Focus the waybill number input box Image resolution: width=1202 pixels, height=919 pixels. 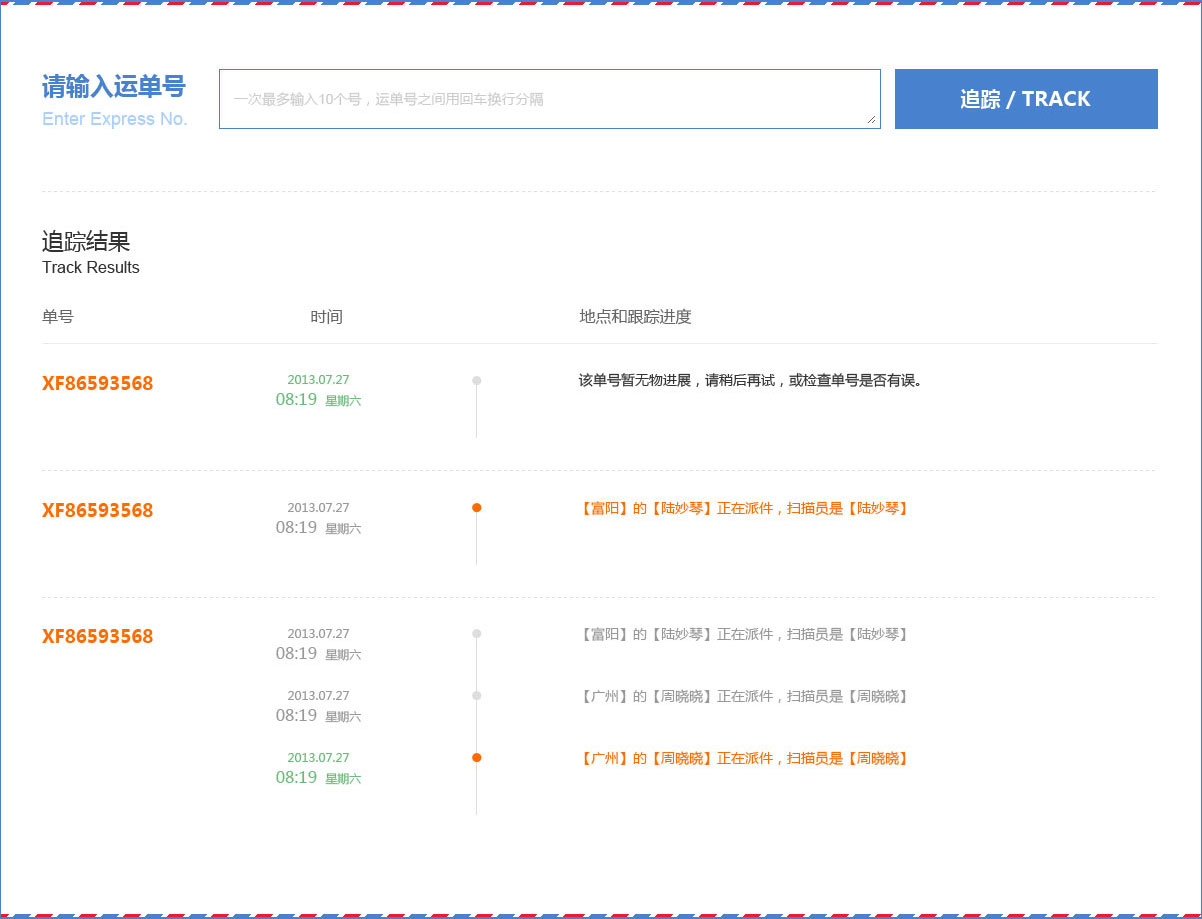pyautogui.click(x=548, y=99)
